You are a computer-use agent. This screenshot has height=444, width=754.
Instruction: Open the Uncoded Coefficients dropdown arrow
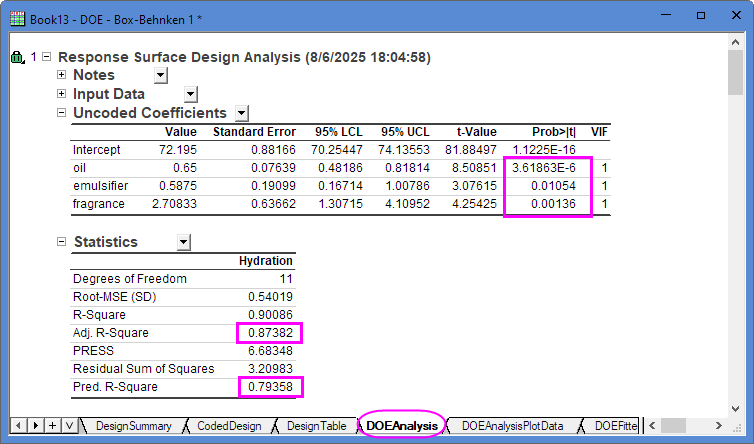(241, 114)
